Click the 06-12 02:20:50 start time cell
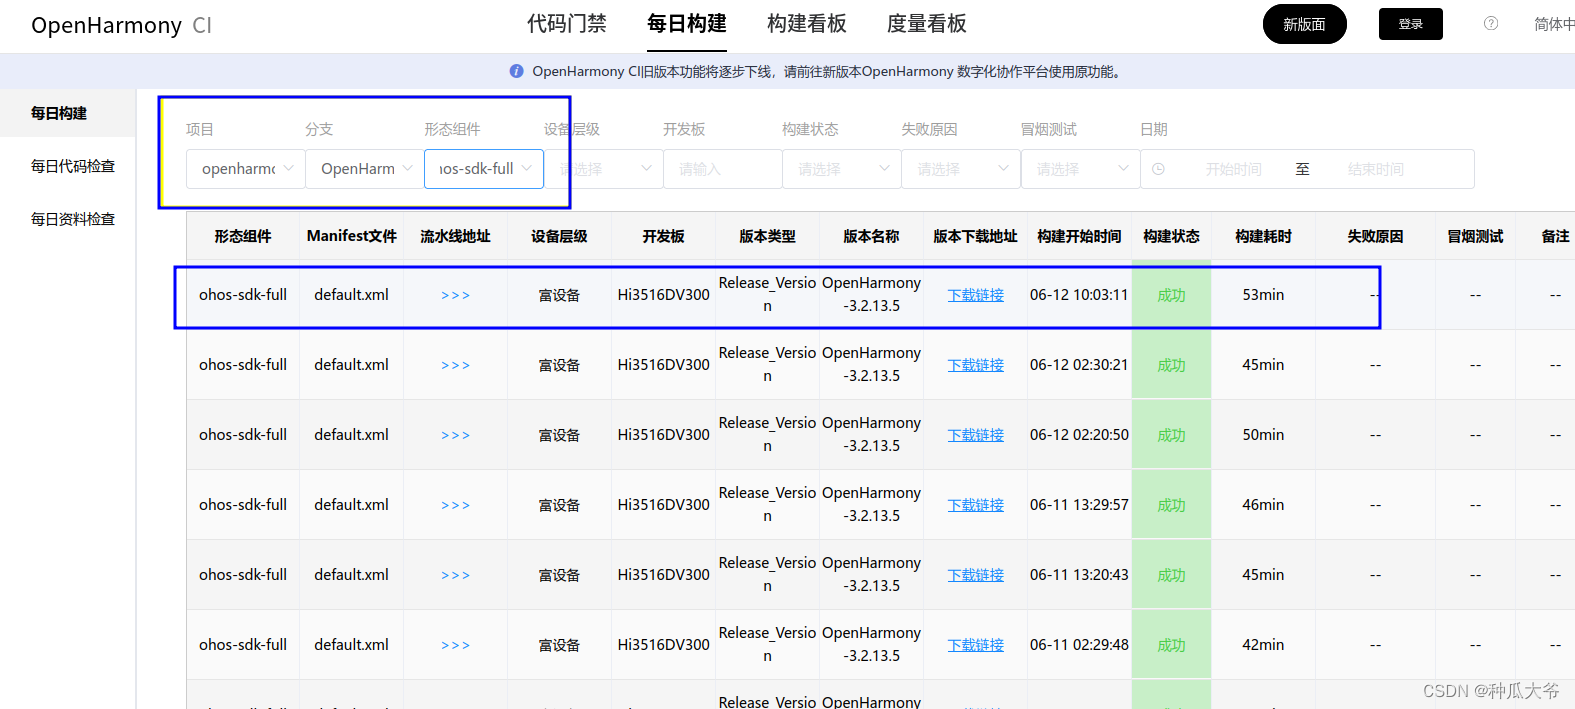This screenshot has width=1575, height=709. click(x=1079, y=435)
